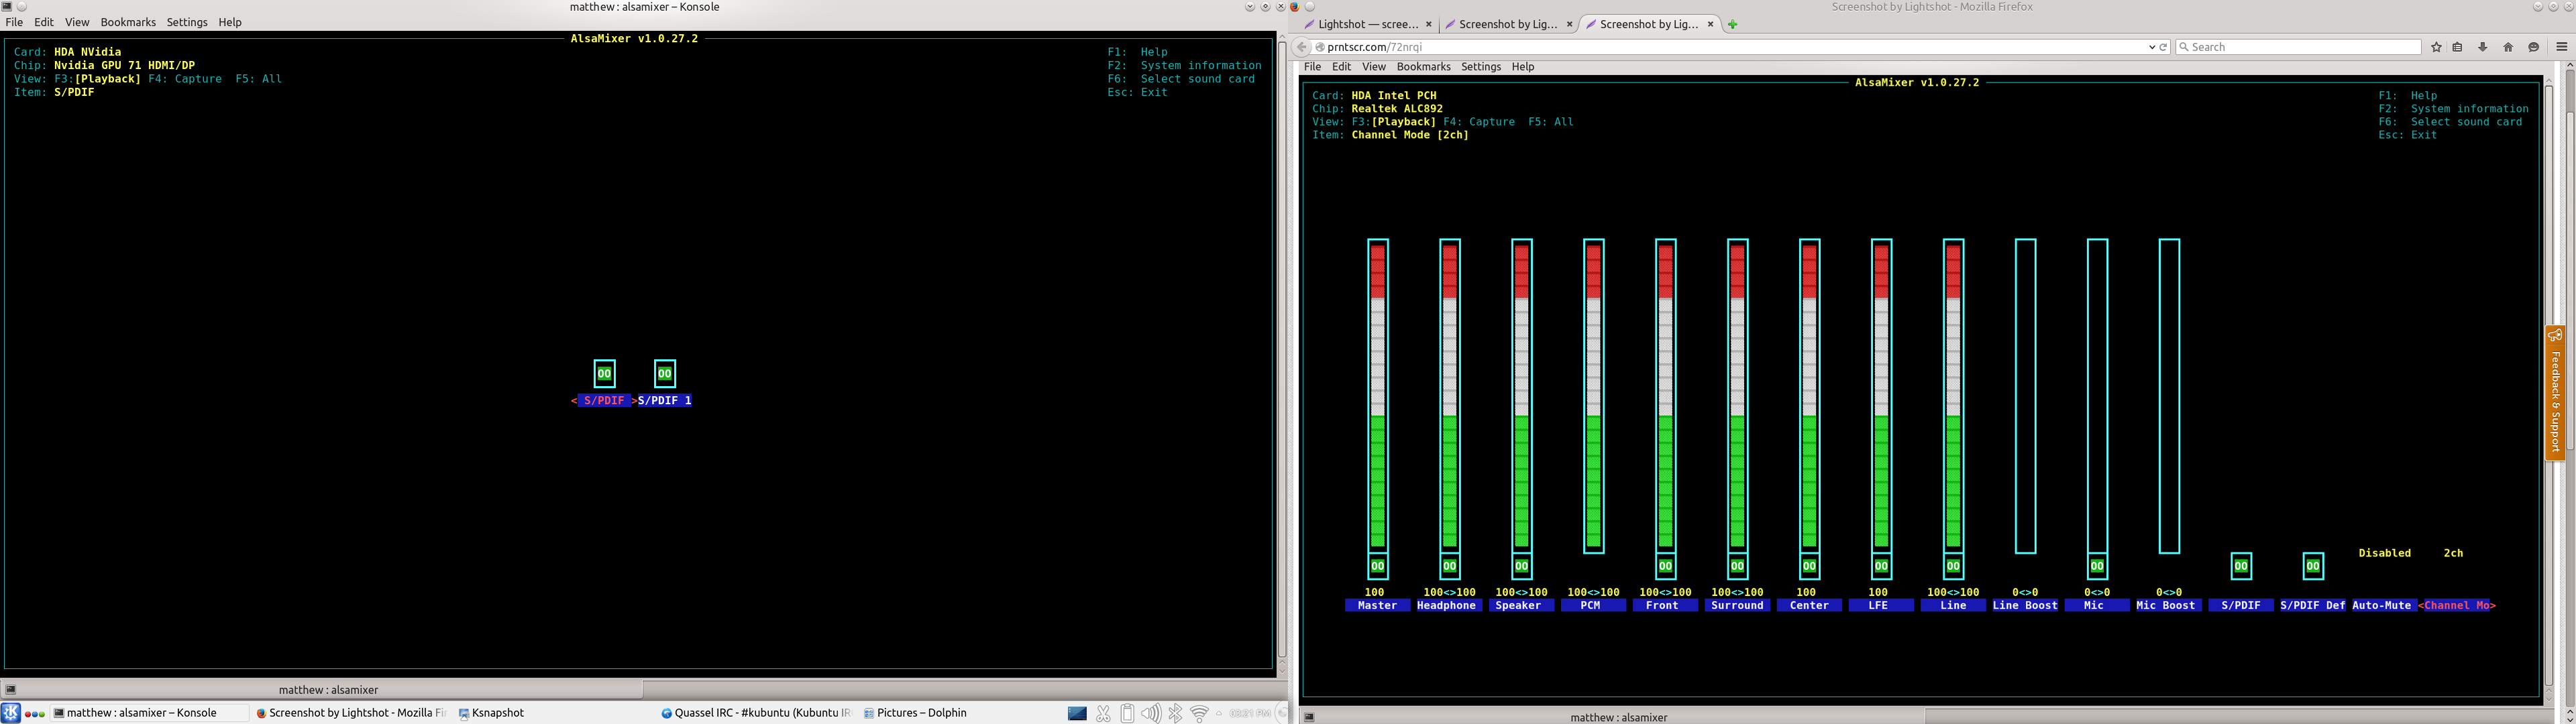Click into the Firefox Search field

point(2300,47)
